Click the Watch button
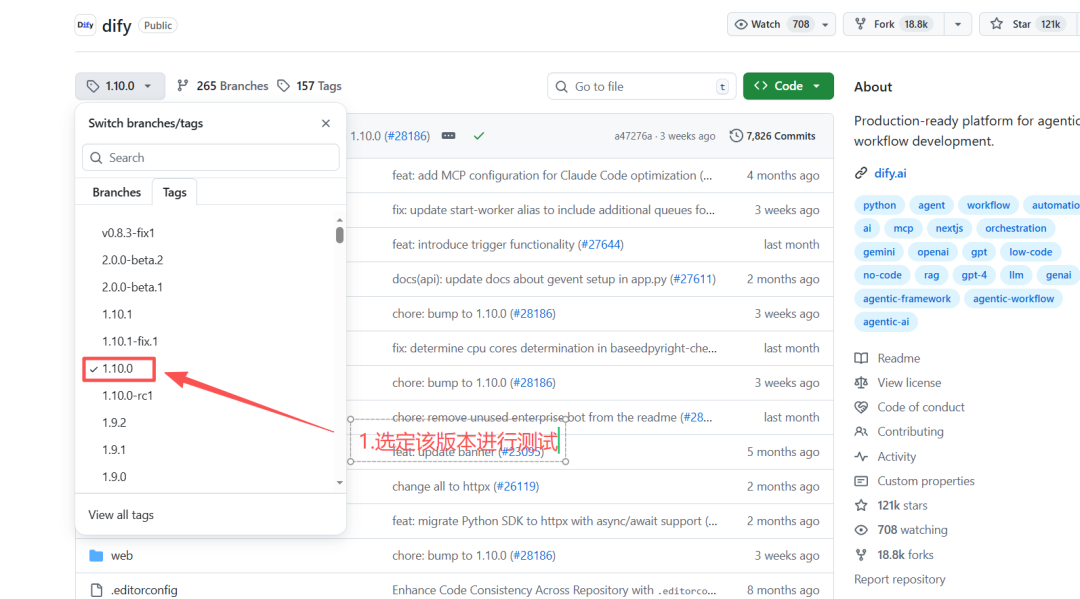 coord(771,25)
